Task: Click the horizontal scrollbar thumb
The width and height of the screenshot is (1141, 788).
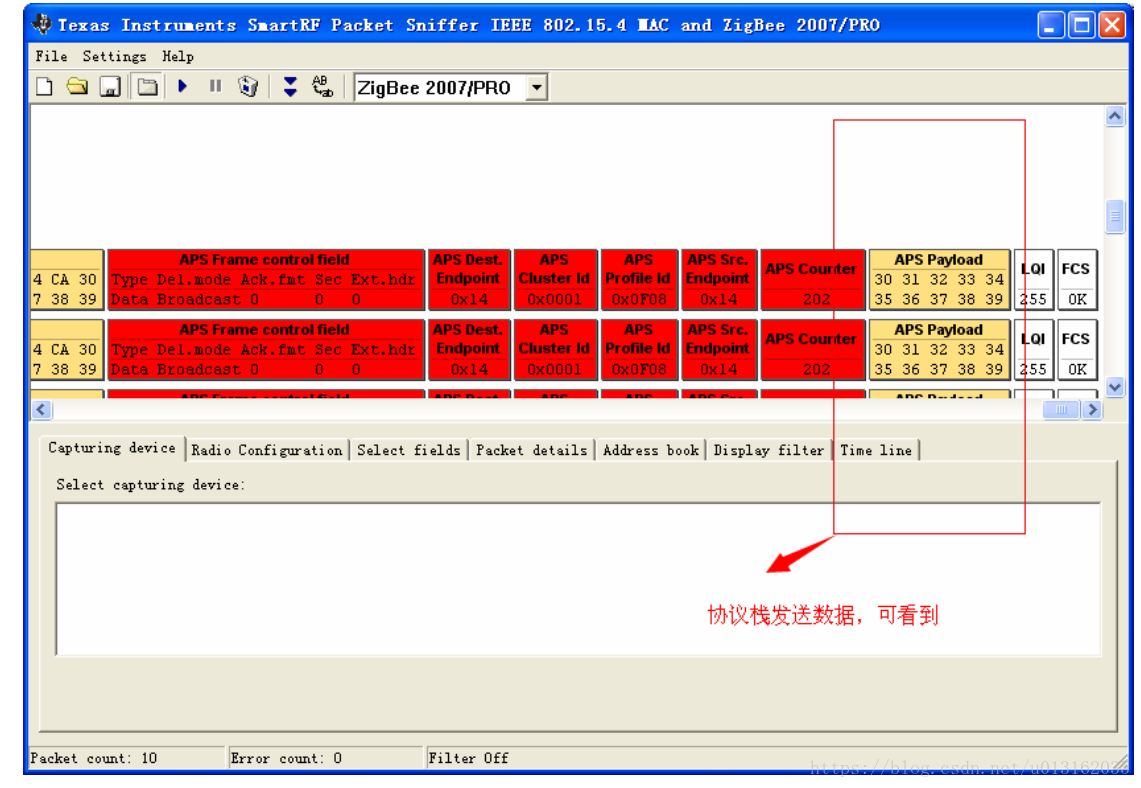Action: (1061, 410)
